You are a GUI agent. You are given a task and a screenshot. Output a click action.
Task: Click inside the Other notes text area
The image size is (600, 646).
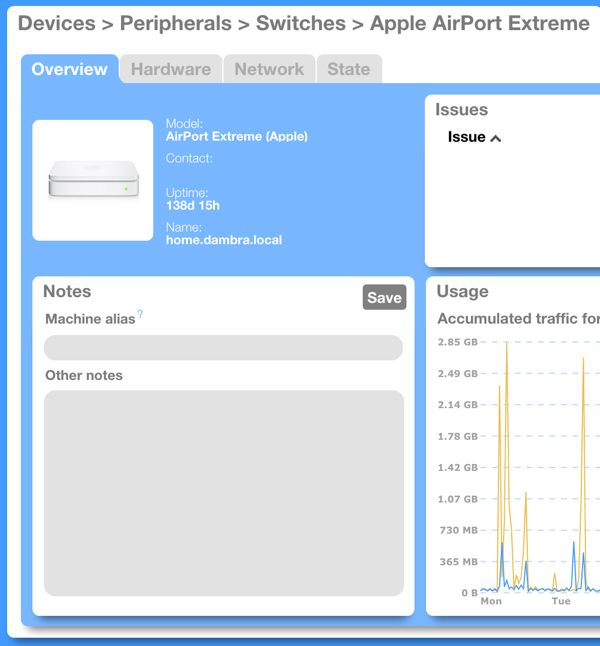223,493
